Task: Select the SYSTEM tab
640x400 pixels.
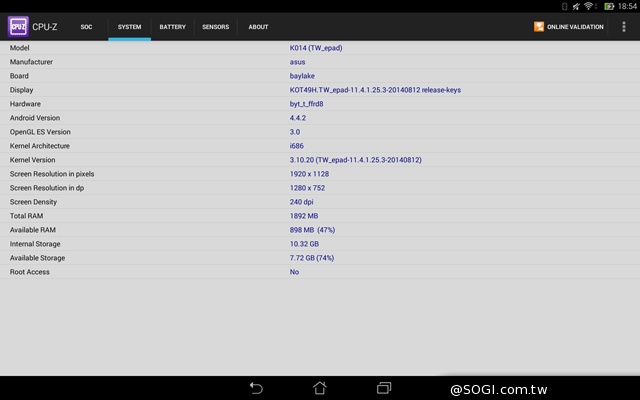Action: (129, 27)
